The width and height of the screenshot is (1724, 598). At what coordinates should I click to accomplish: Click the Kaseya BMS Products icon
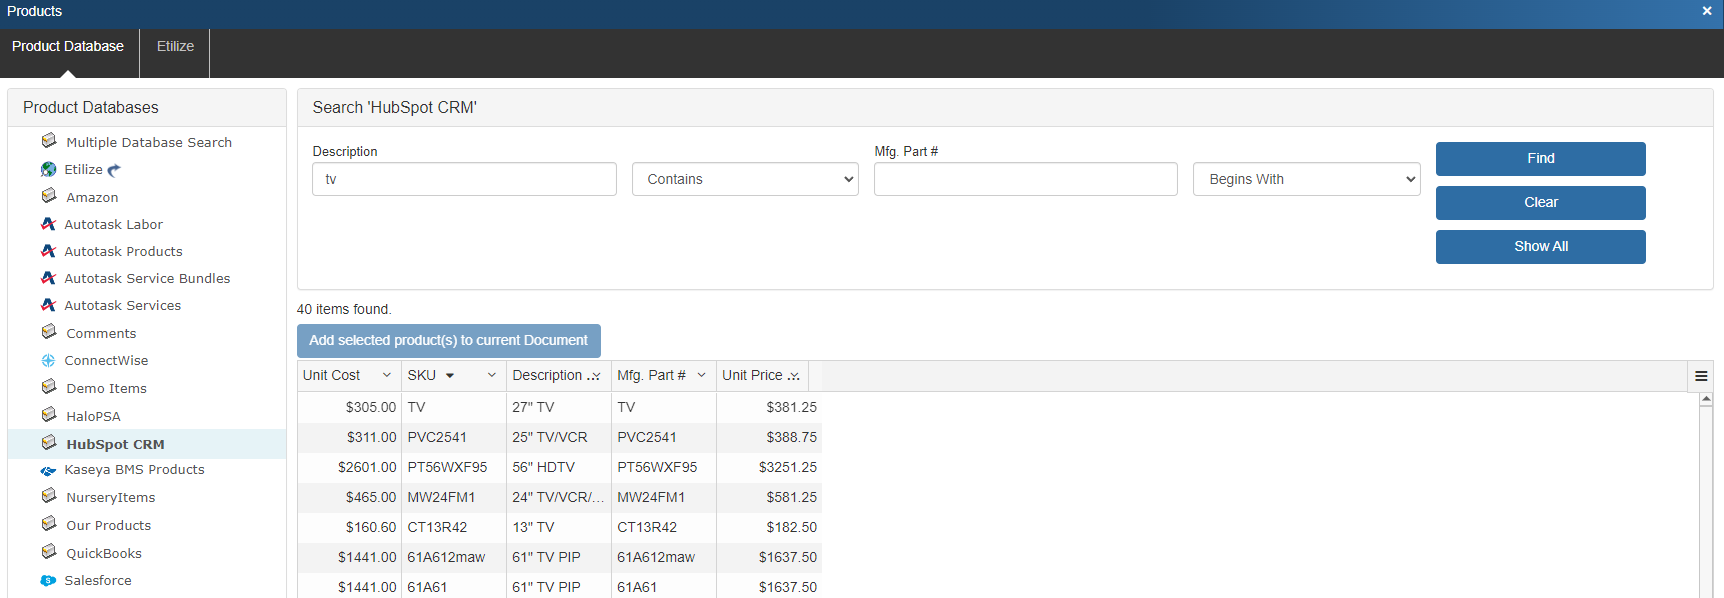coord(48,470)
